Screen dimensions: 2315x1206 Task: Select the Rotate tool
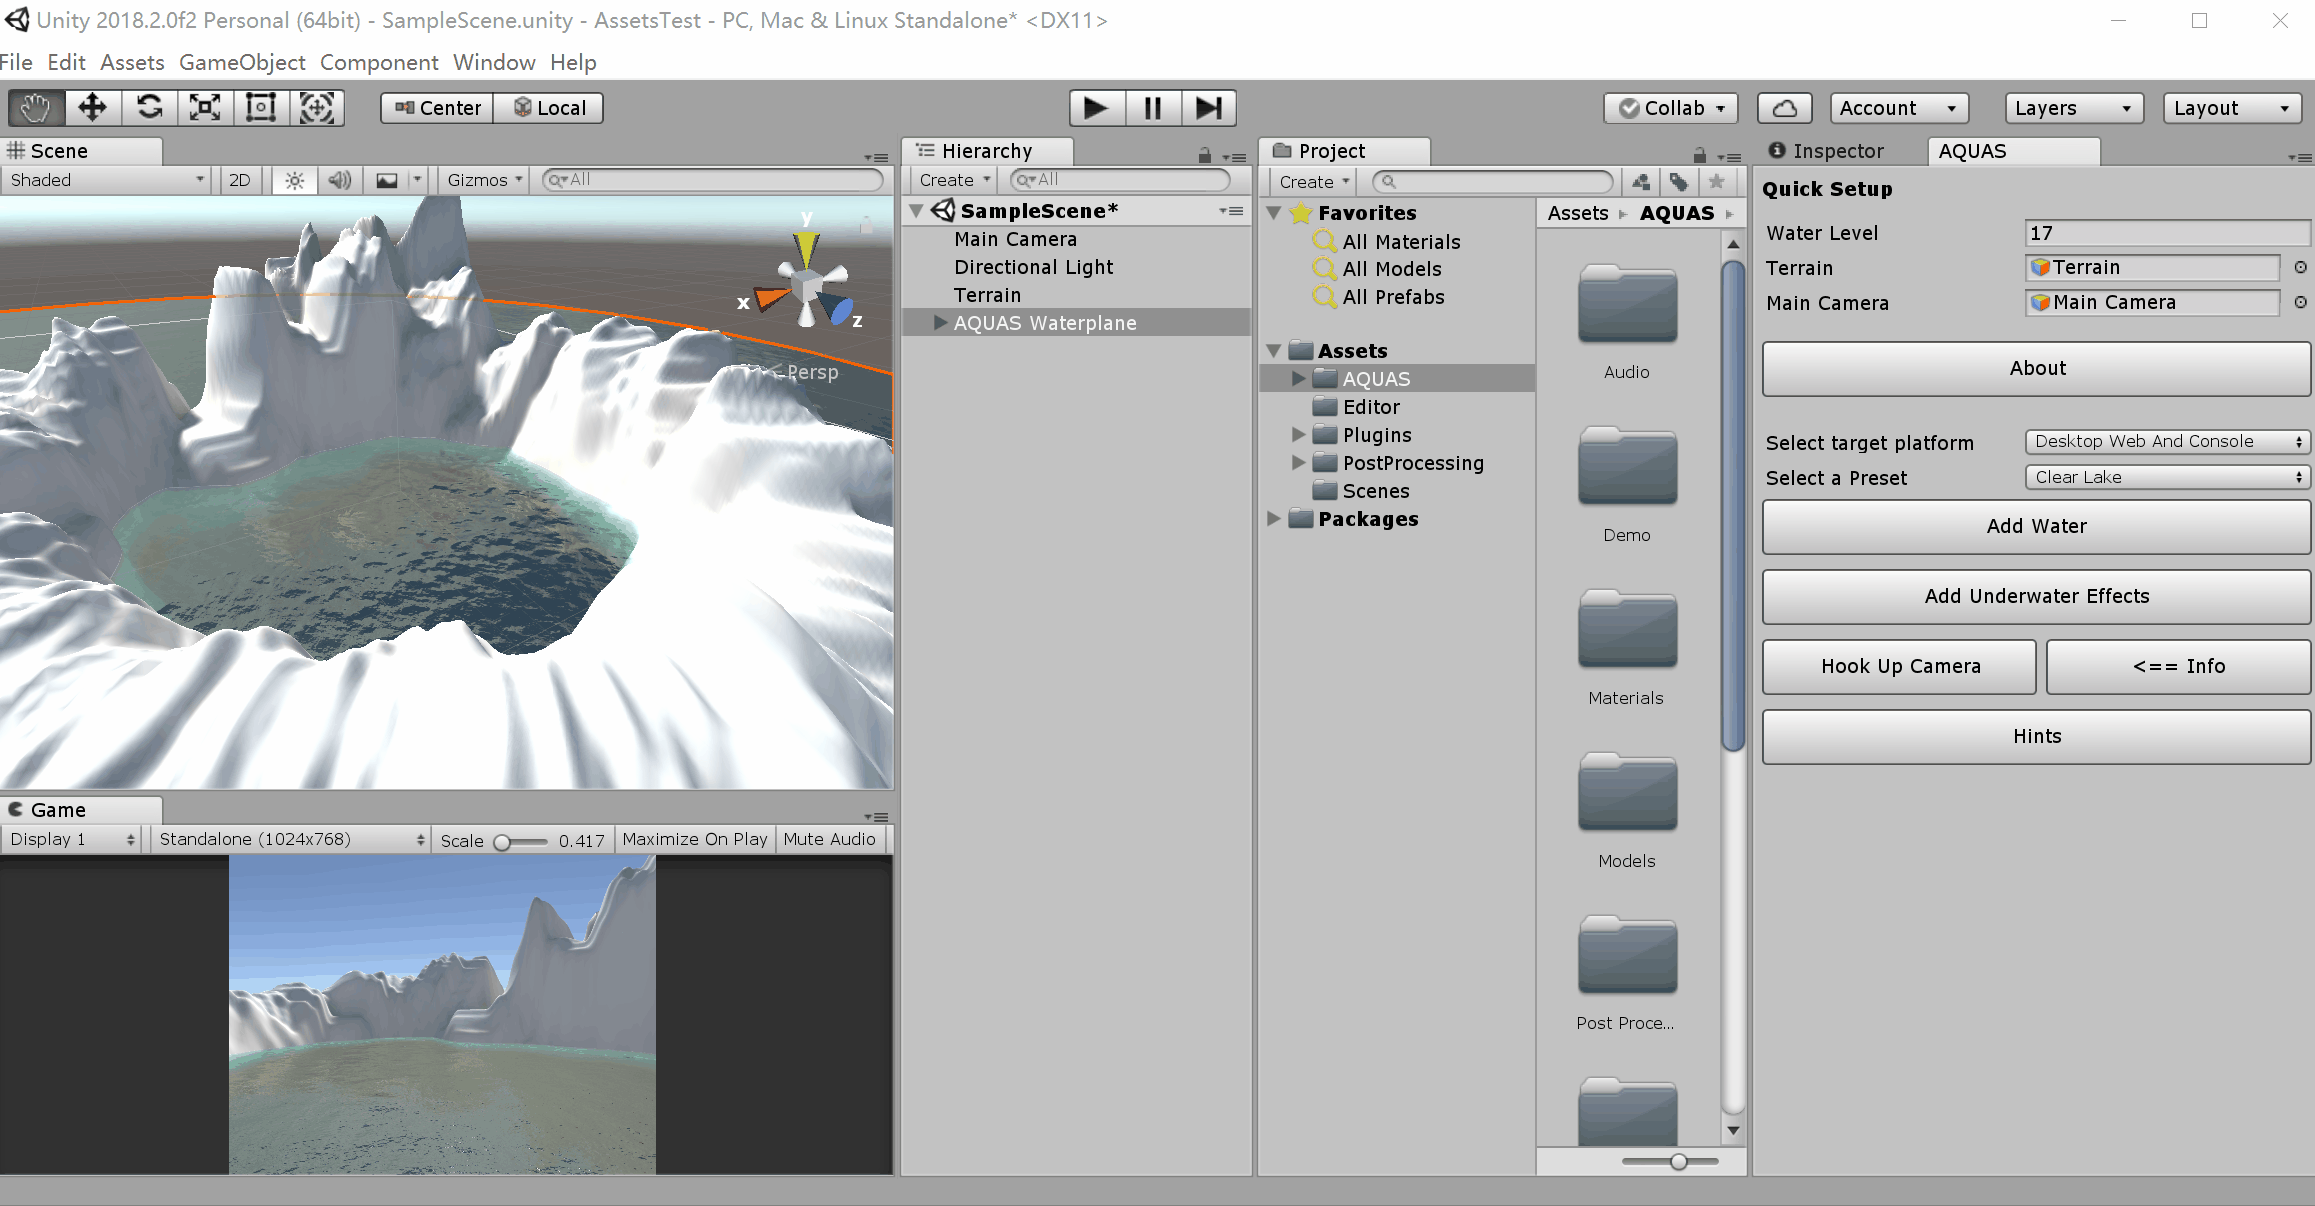click(149, 108)
